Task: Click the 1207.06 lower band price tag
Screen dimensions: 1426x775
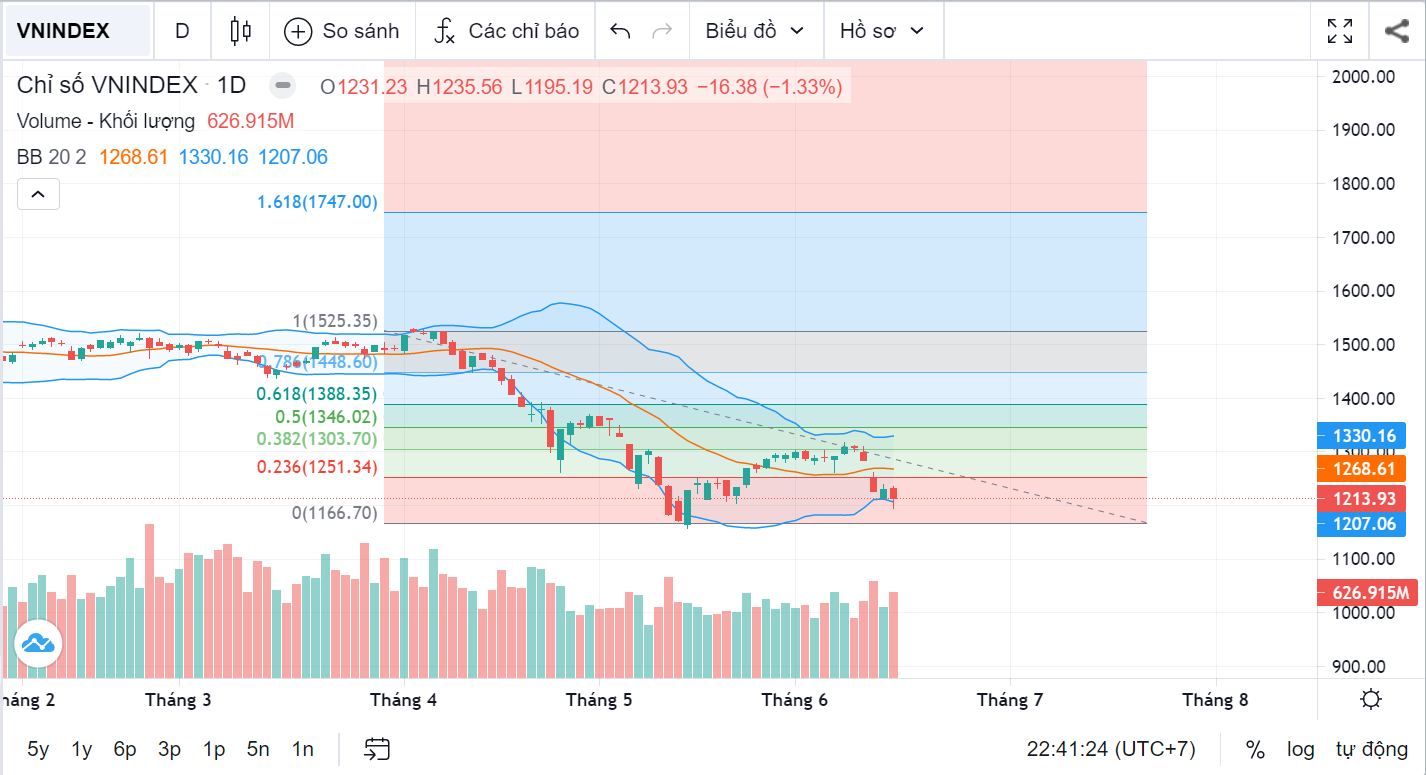Action: tap(1362, 524)
